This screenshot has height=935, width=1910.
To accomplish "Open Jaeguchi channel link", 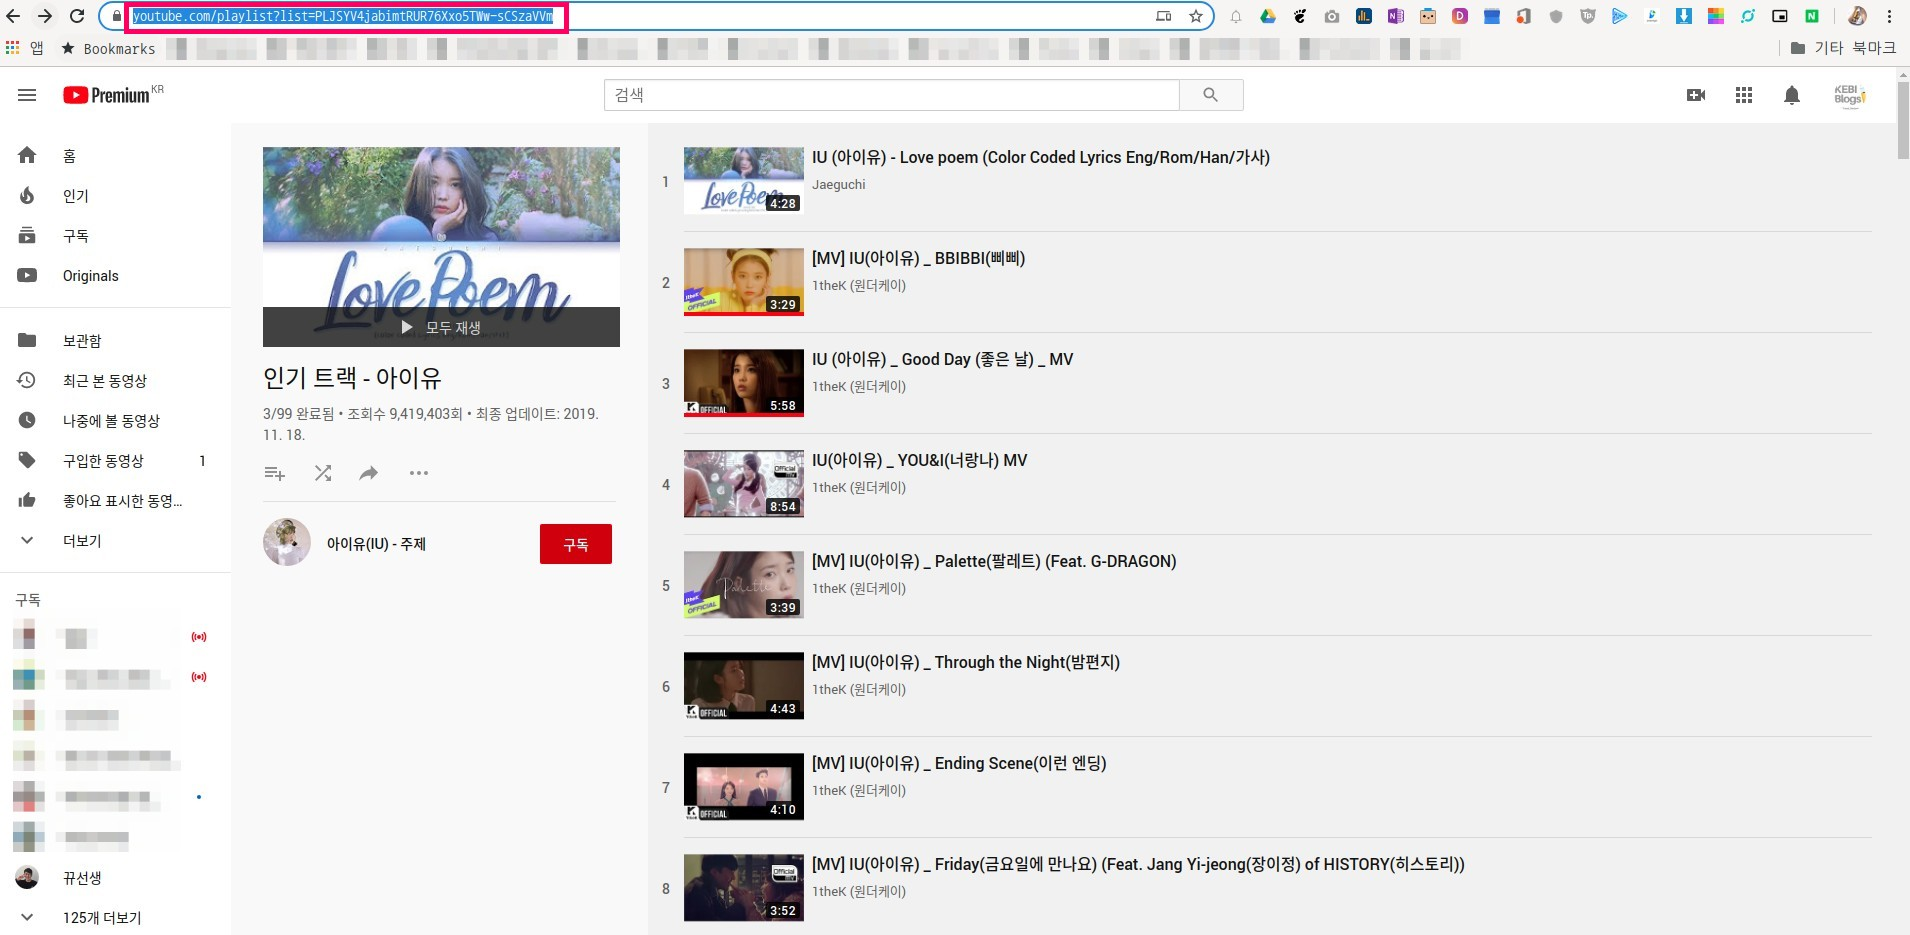I will click(839, 184).
